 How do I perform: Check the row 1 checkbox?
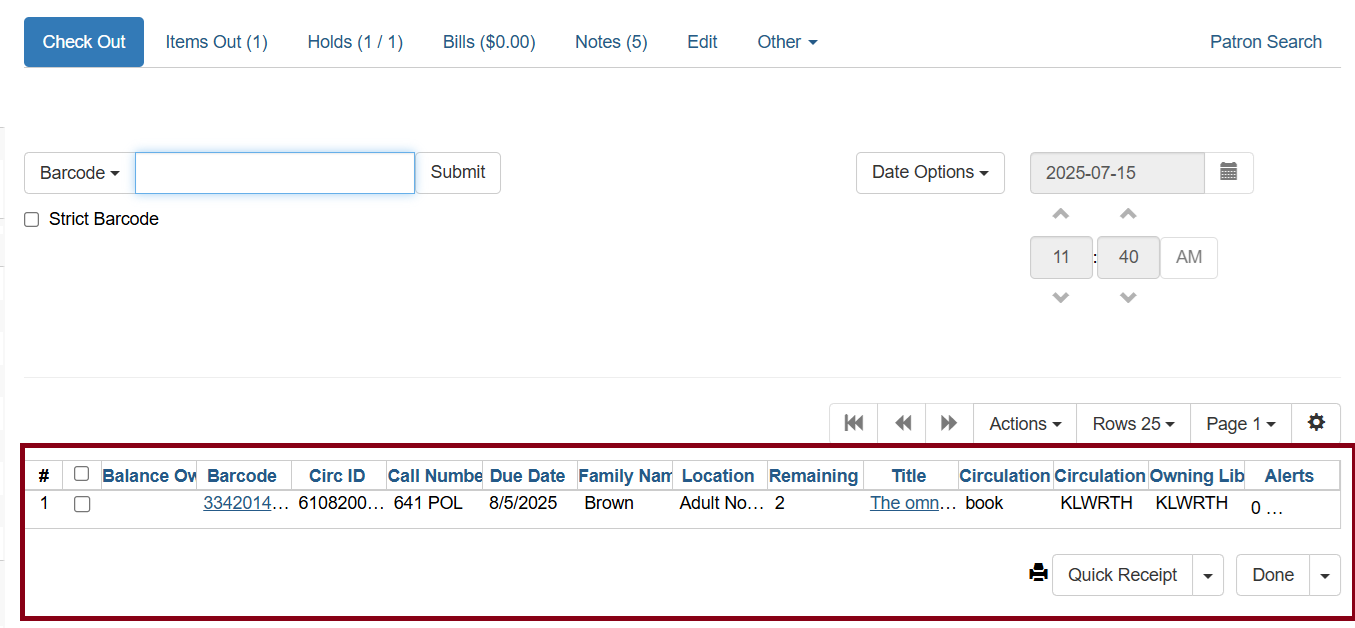(x=82, y=504)
